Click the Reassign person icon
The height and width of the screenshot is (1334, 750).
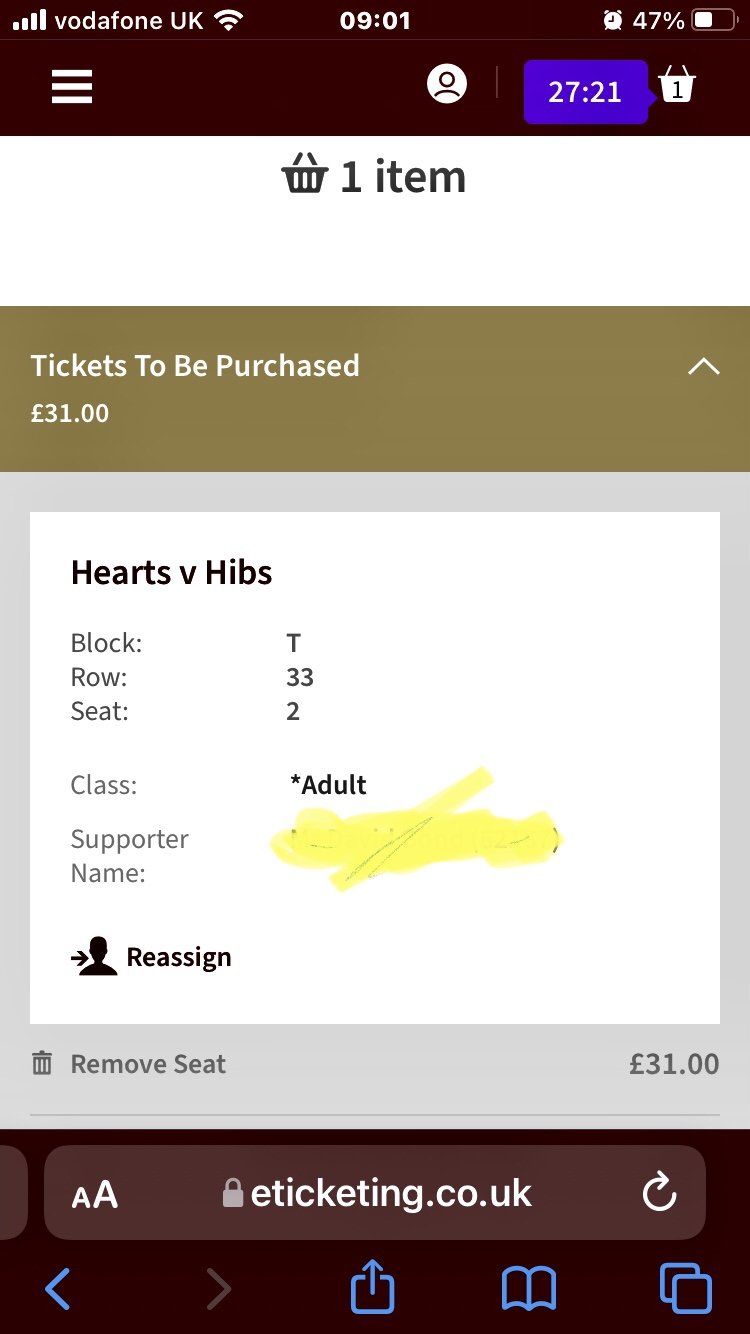click(93, 955)
